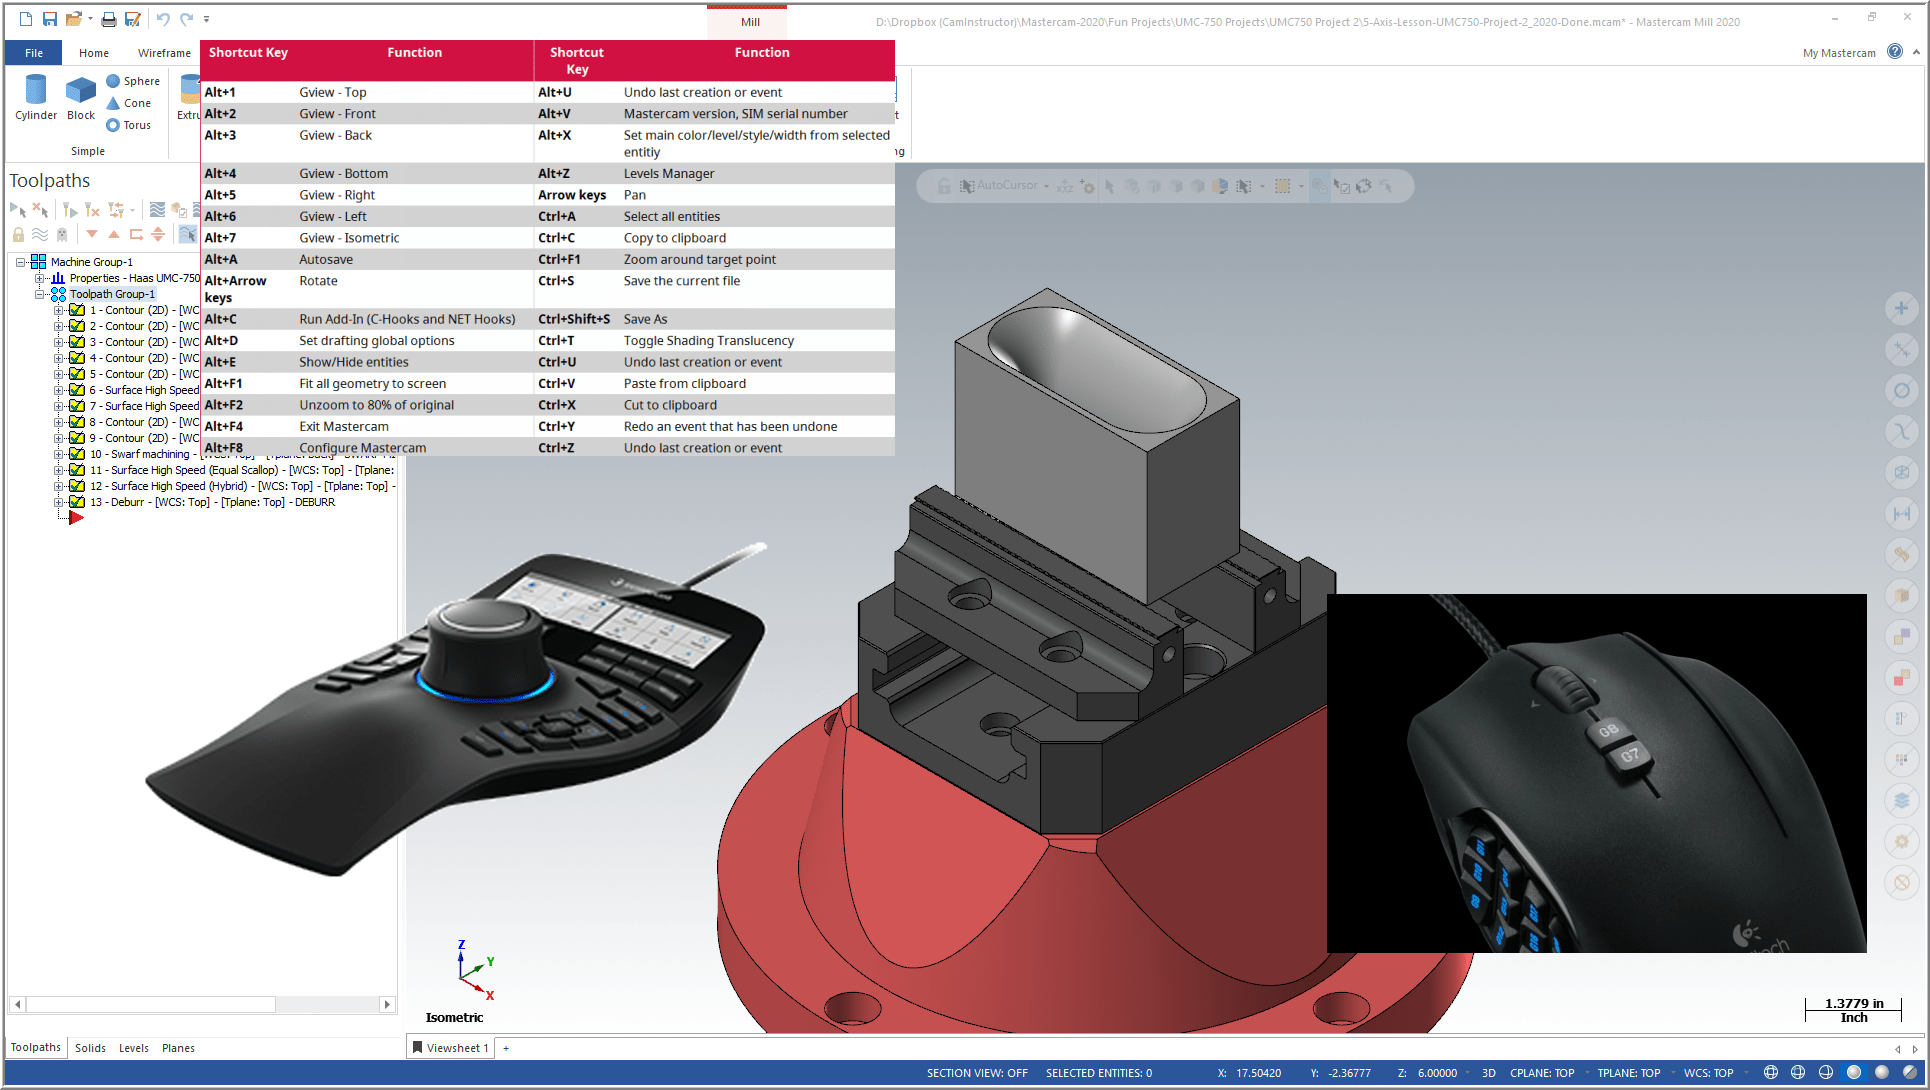The height and width of the screenshot is (1090, 1930).
Task: Expand the Properties - Haas UMC-750 node
Action: pos(40,278)
